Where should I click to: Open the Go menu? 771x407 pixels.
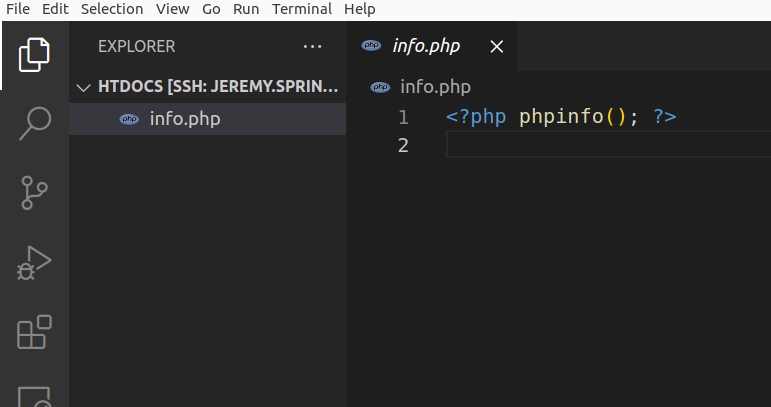coord(211,9)
